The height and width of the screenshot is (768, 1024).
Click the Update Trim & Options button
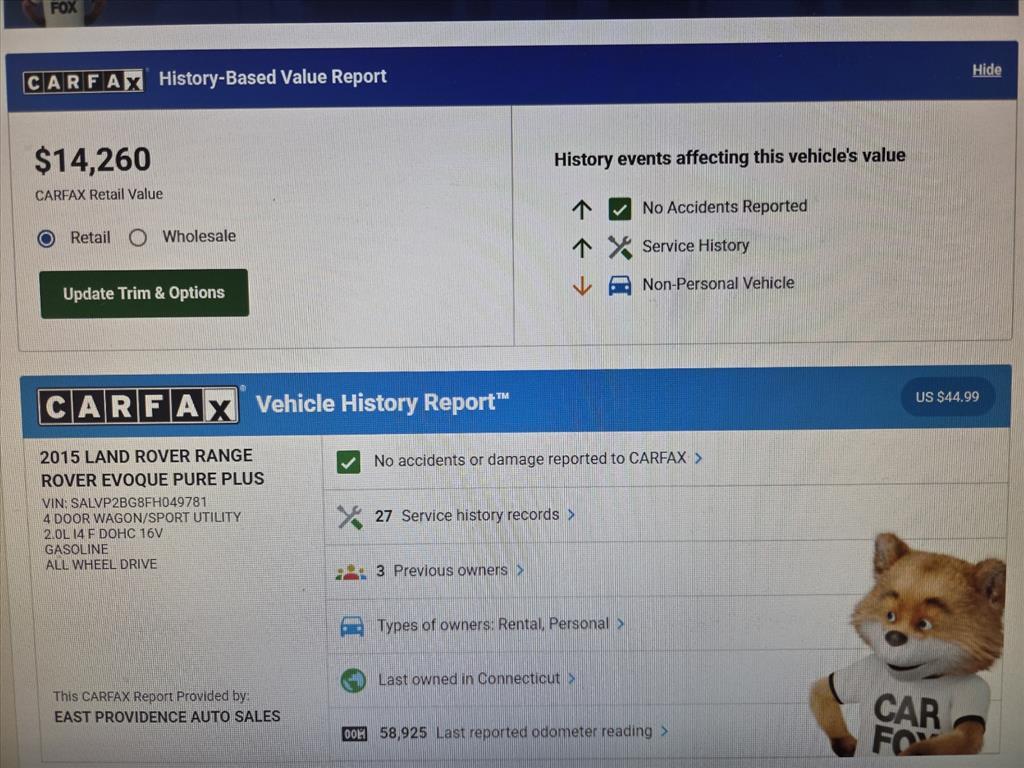(x=144, y=293)
